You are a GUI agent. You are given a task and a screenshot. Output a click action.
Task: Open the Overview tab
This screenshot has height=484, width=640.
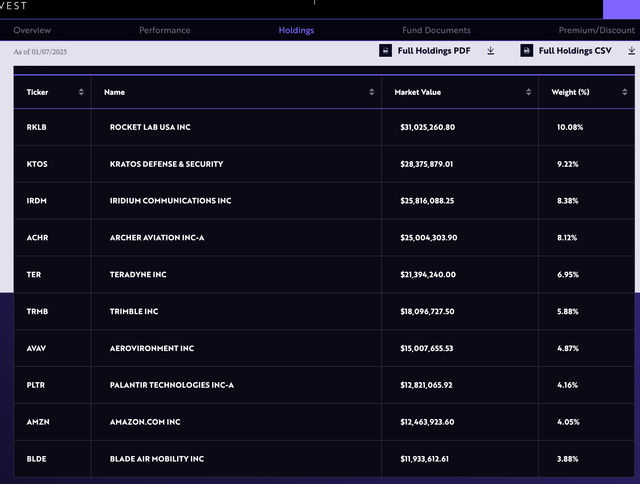[32, 30]
